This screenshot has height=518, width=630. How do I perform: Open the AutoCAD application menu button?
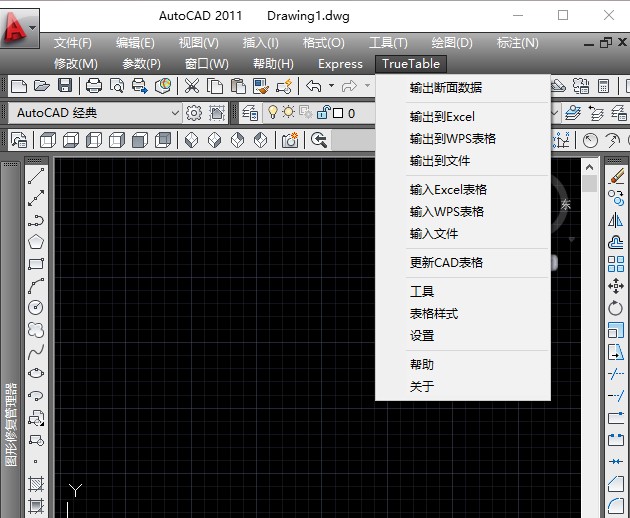point(20,29)
